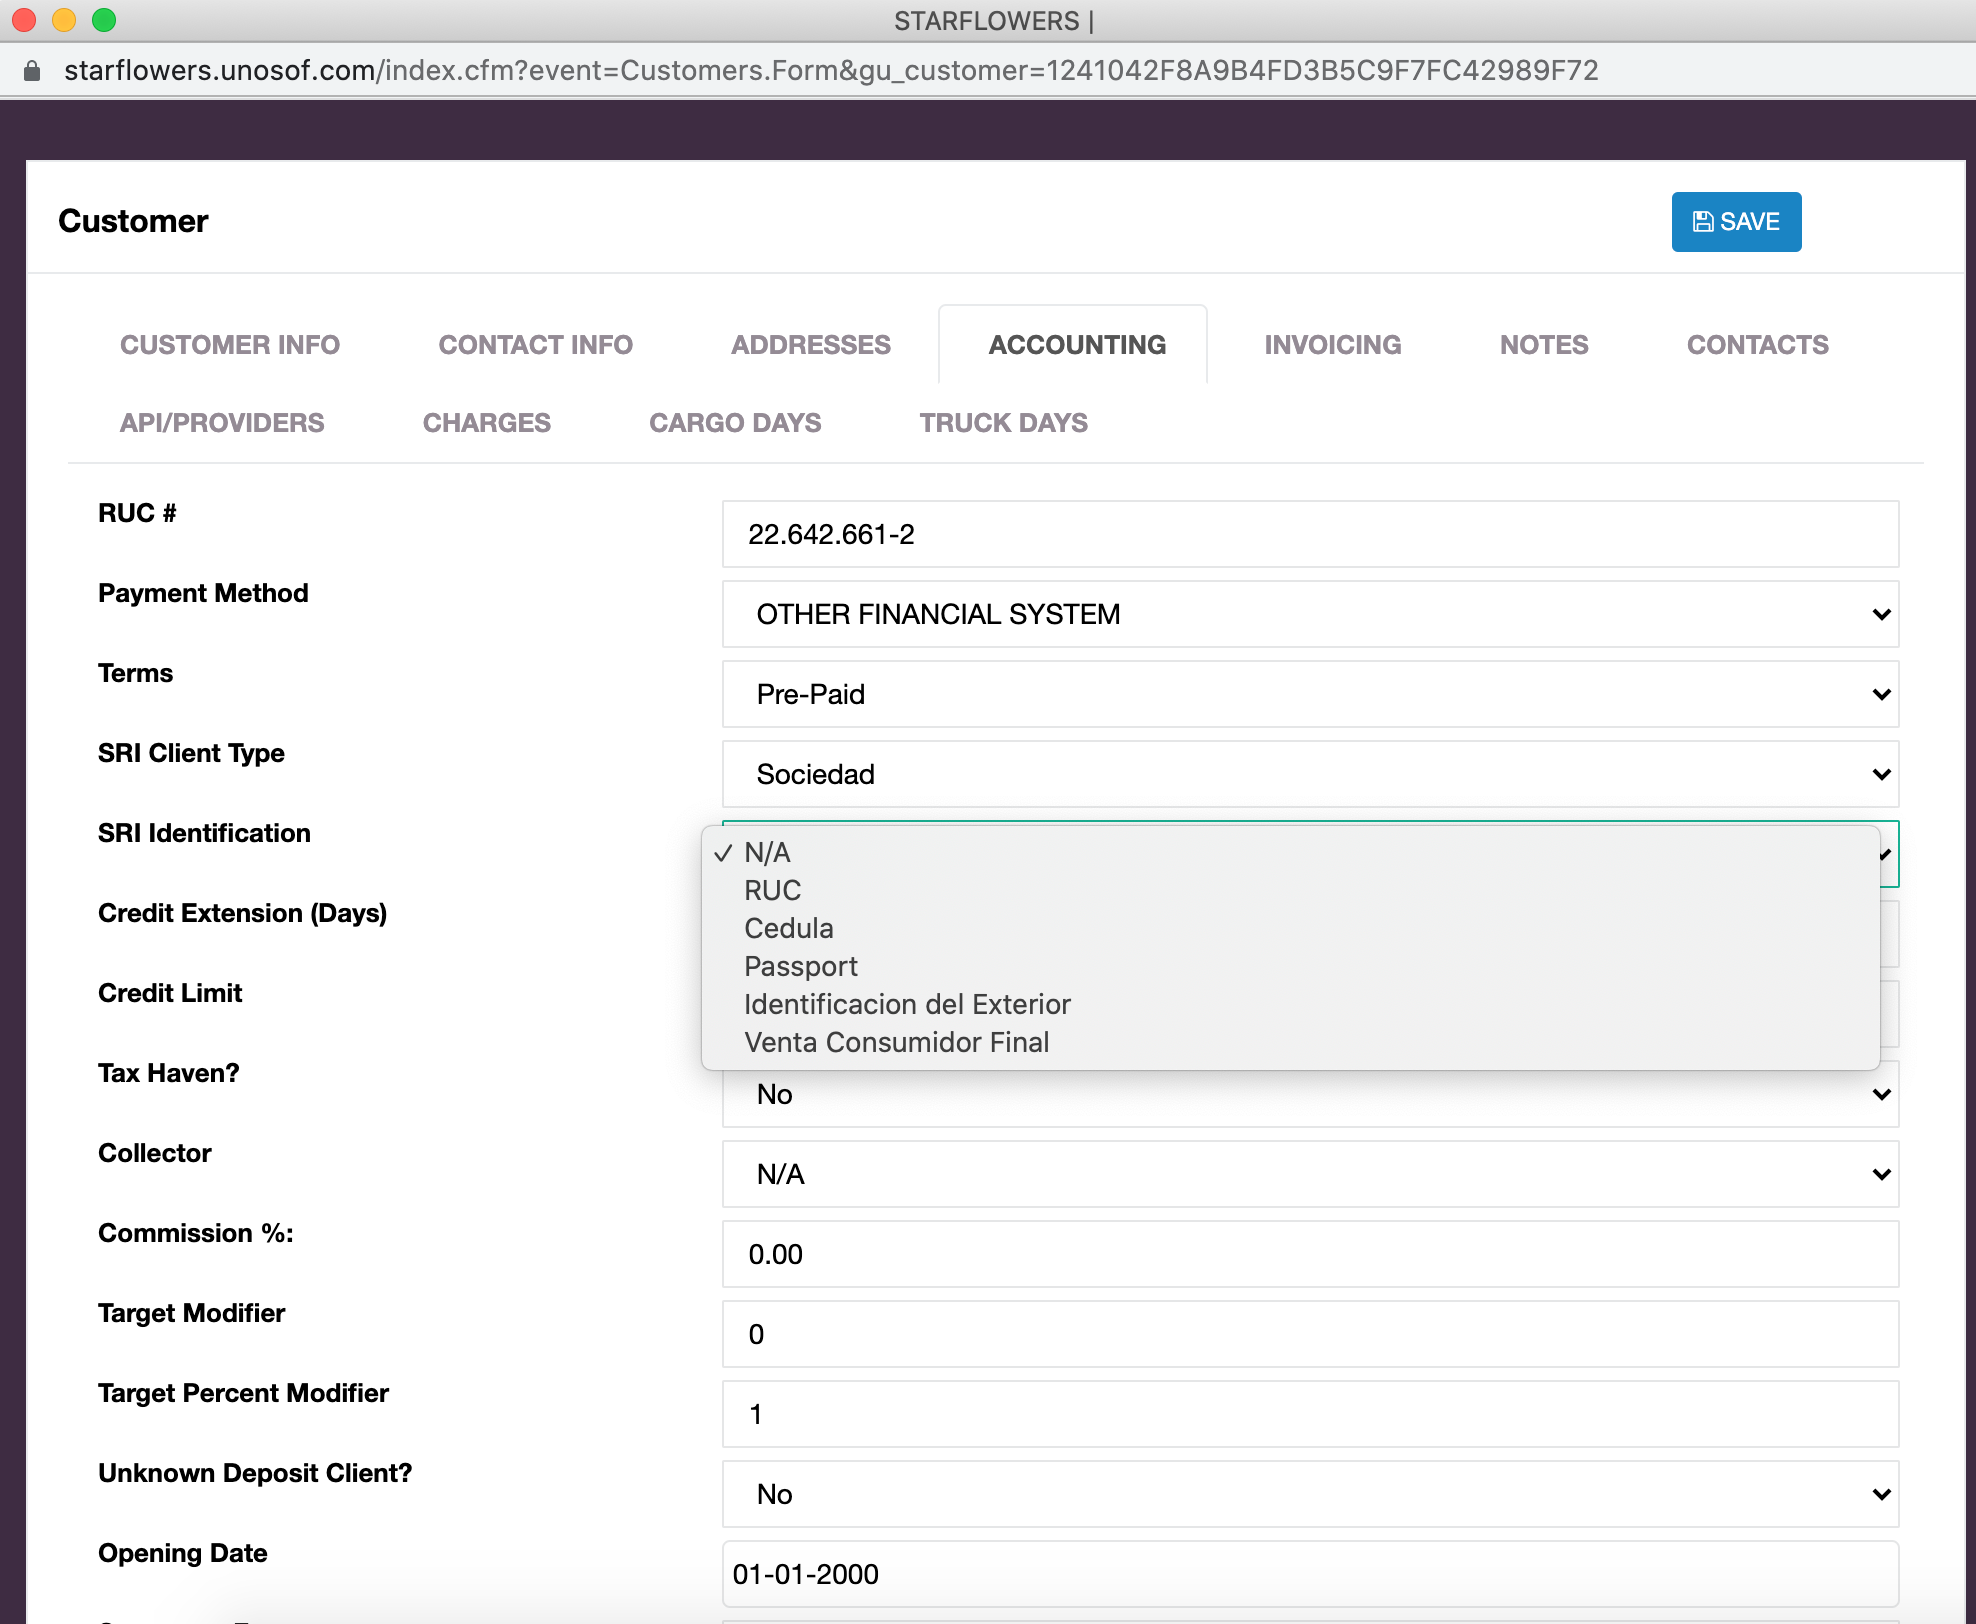This screenshot has height=1624, width=1976.
Task: Click the blue SAVE button
Action: (1735, 222)
